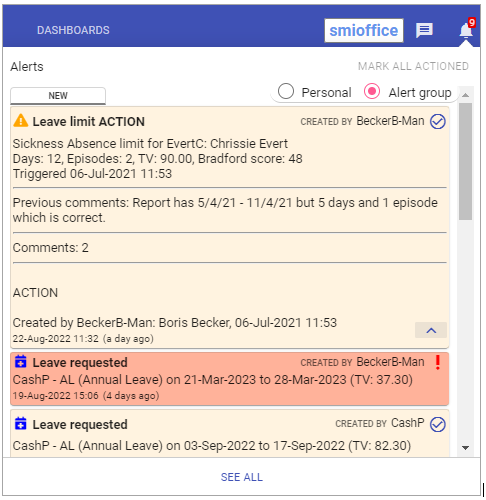
Task: Click calendar icon on red Leave requested alert
Action: point(21,361)
